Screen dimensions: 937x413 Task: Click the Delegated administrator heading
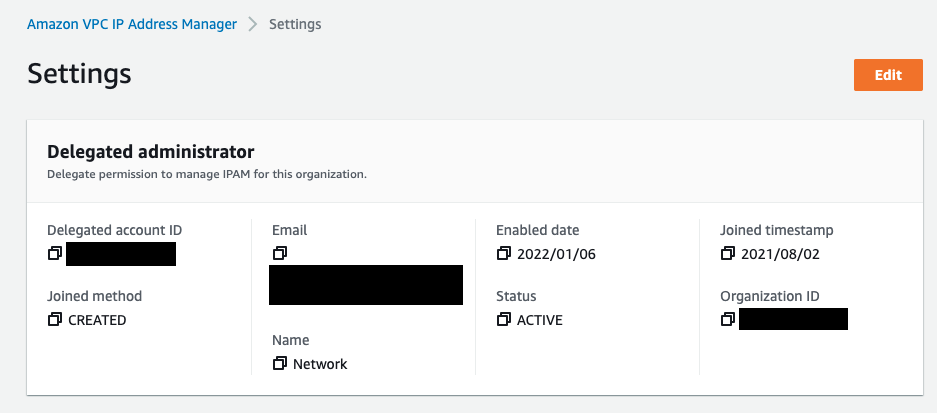[x=151, y=151]
